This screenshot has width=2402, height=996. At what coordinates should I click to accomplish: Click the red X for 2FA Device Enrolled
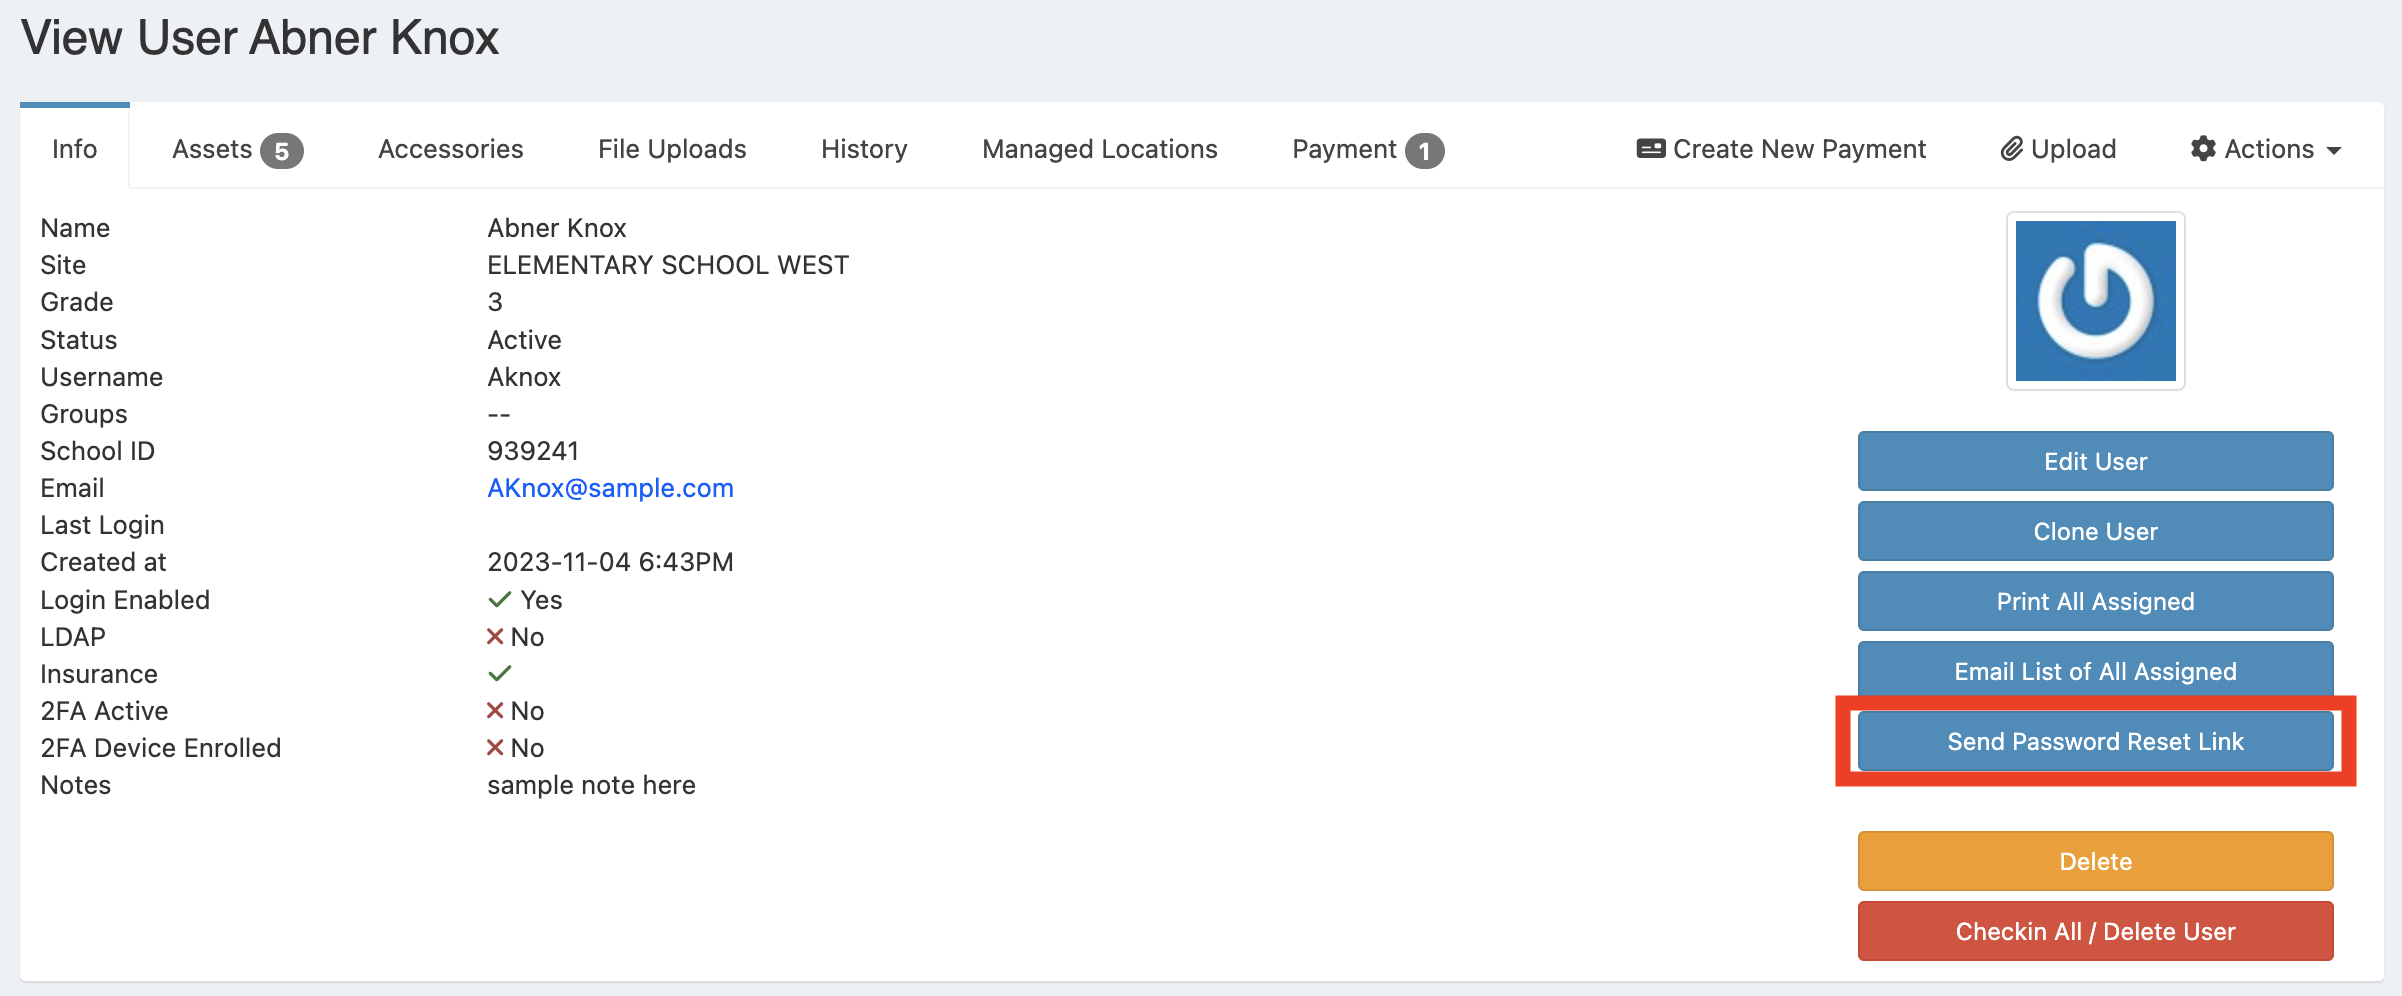(495, 748)
